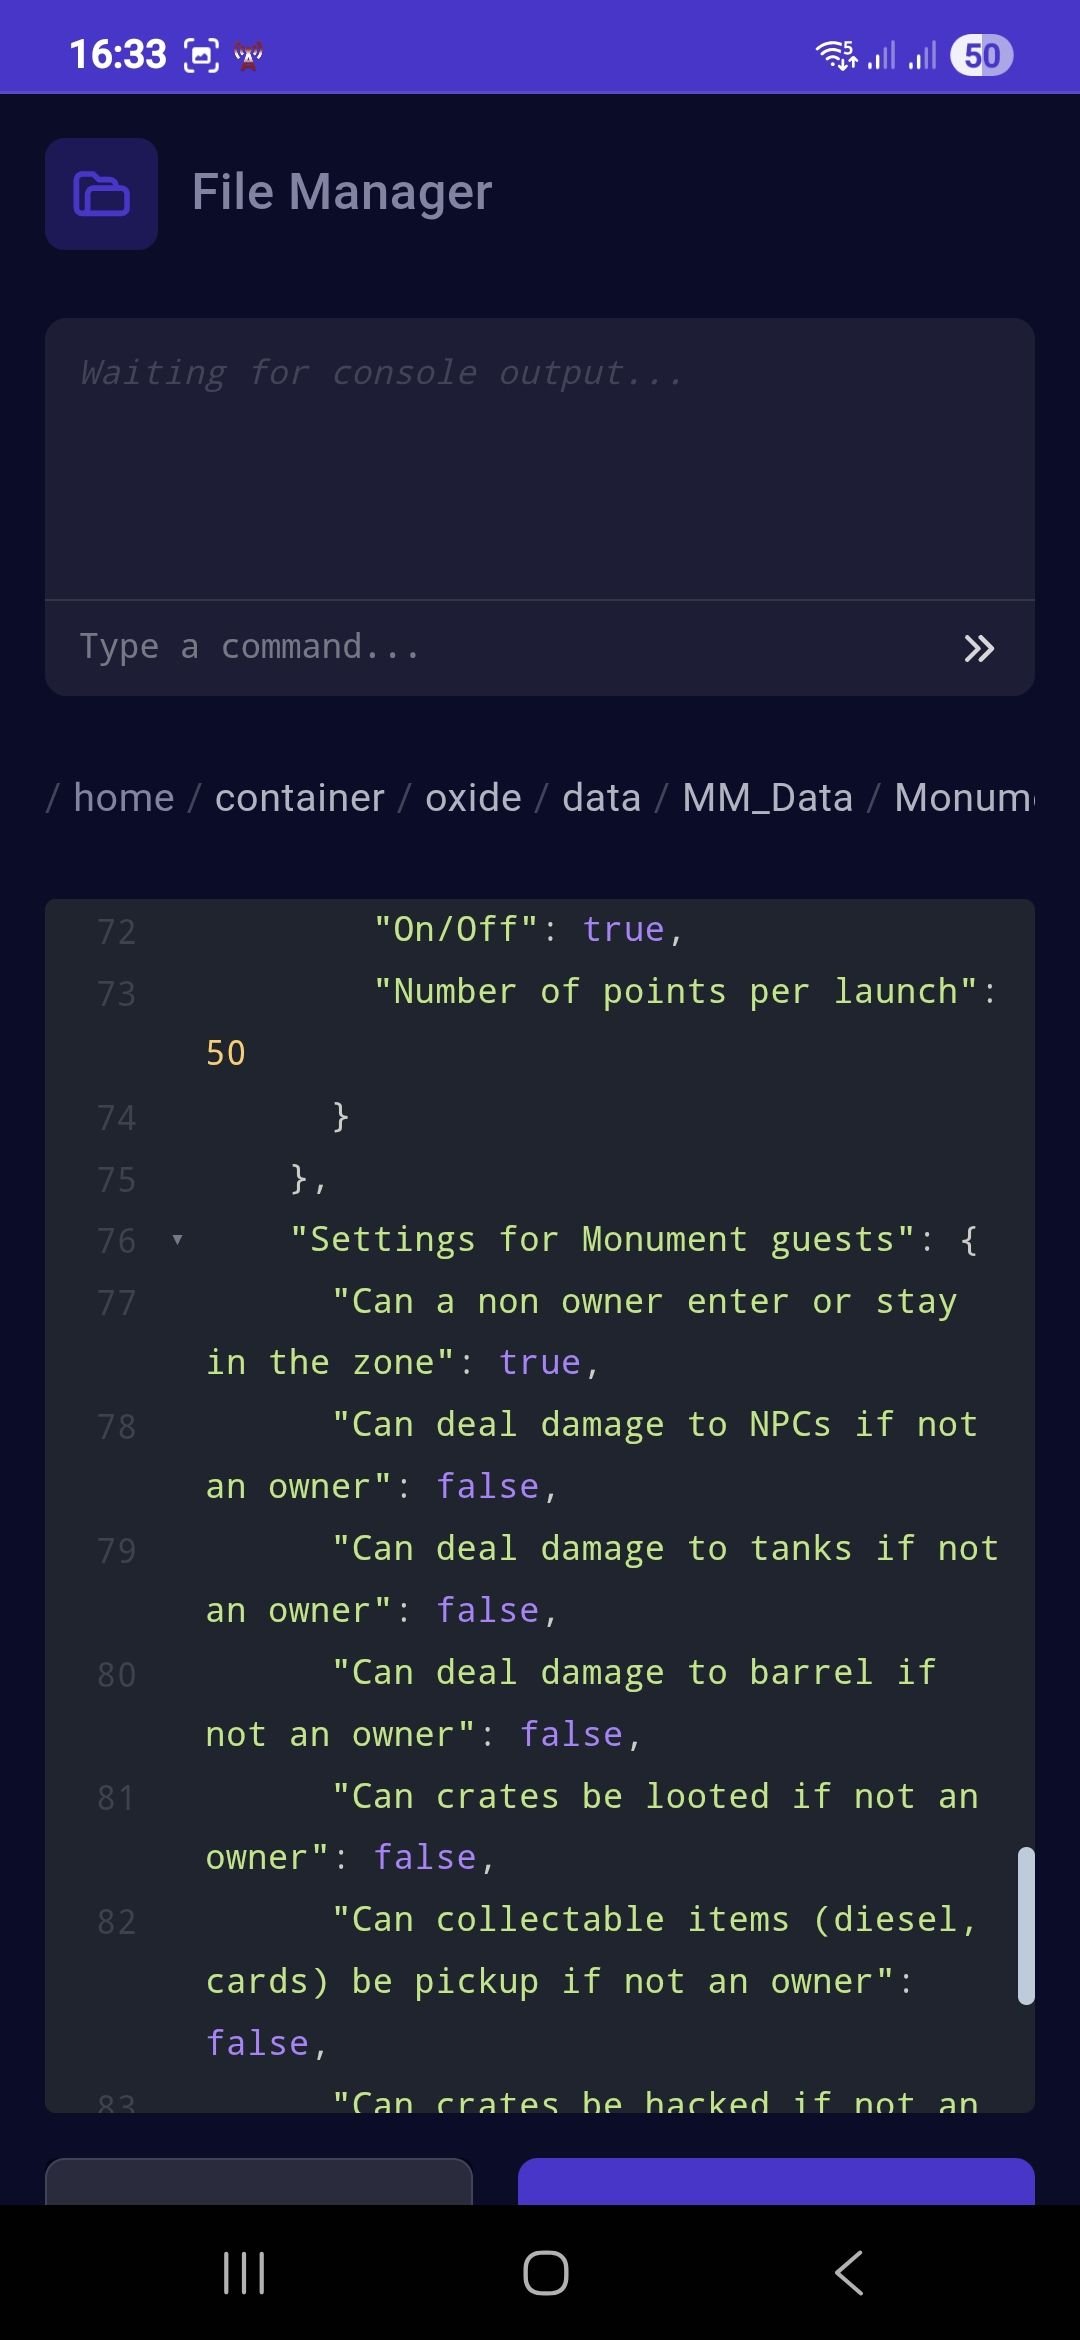The image size is (1080, 2340).
Task: Select the truncated Monum breadcrumb entry
Action: click(x=963, y=798)
